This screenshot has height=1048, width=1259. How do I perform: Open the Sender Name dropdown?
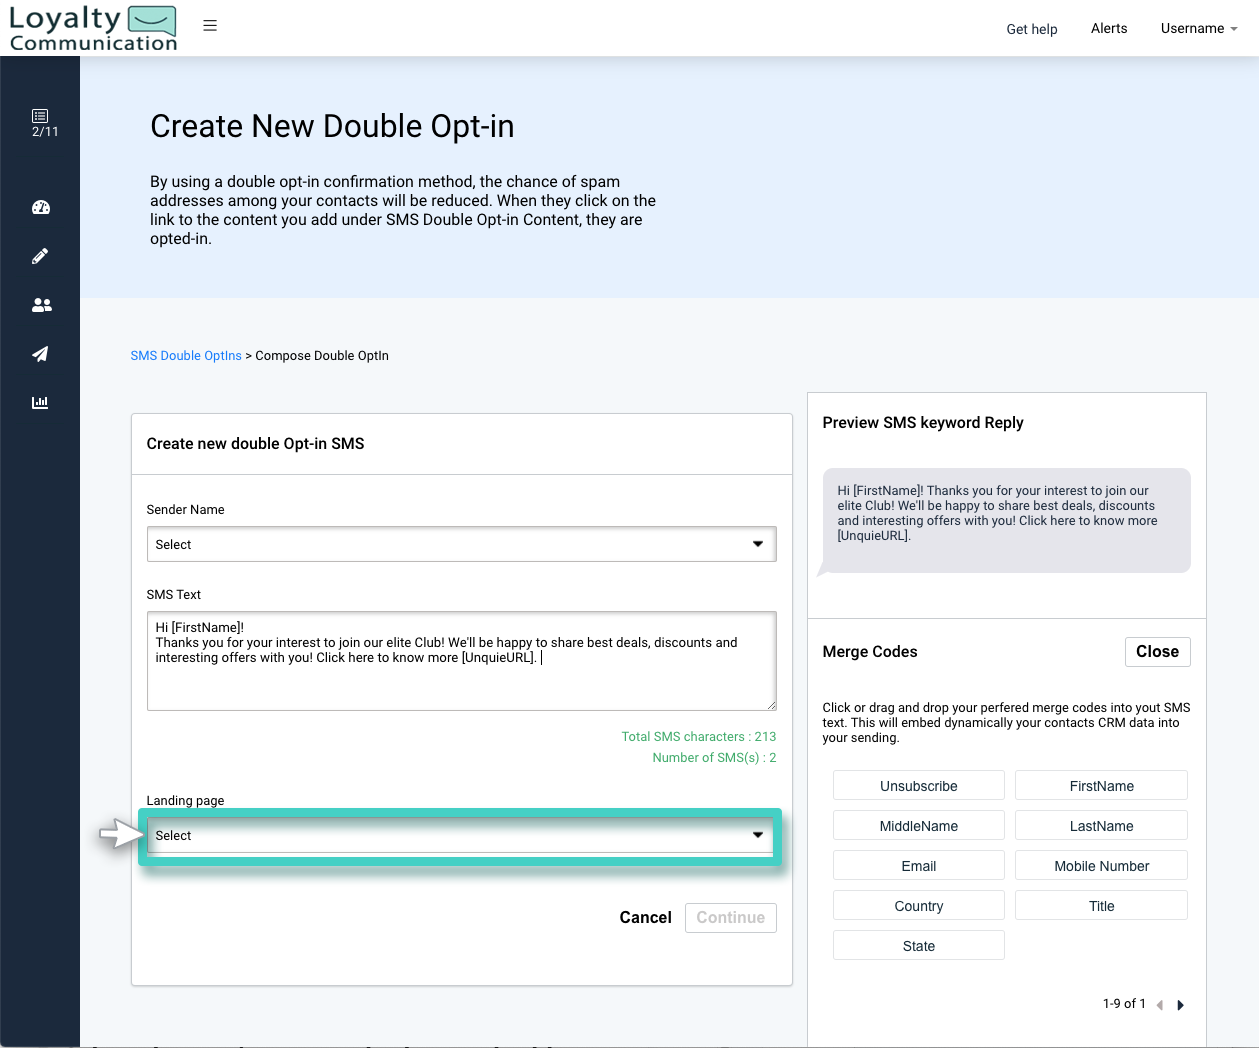[x=461, y=544]
